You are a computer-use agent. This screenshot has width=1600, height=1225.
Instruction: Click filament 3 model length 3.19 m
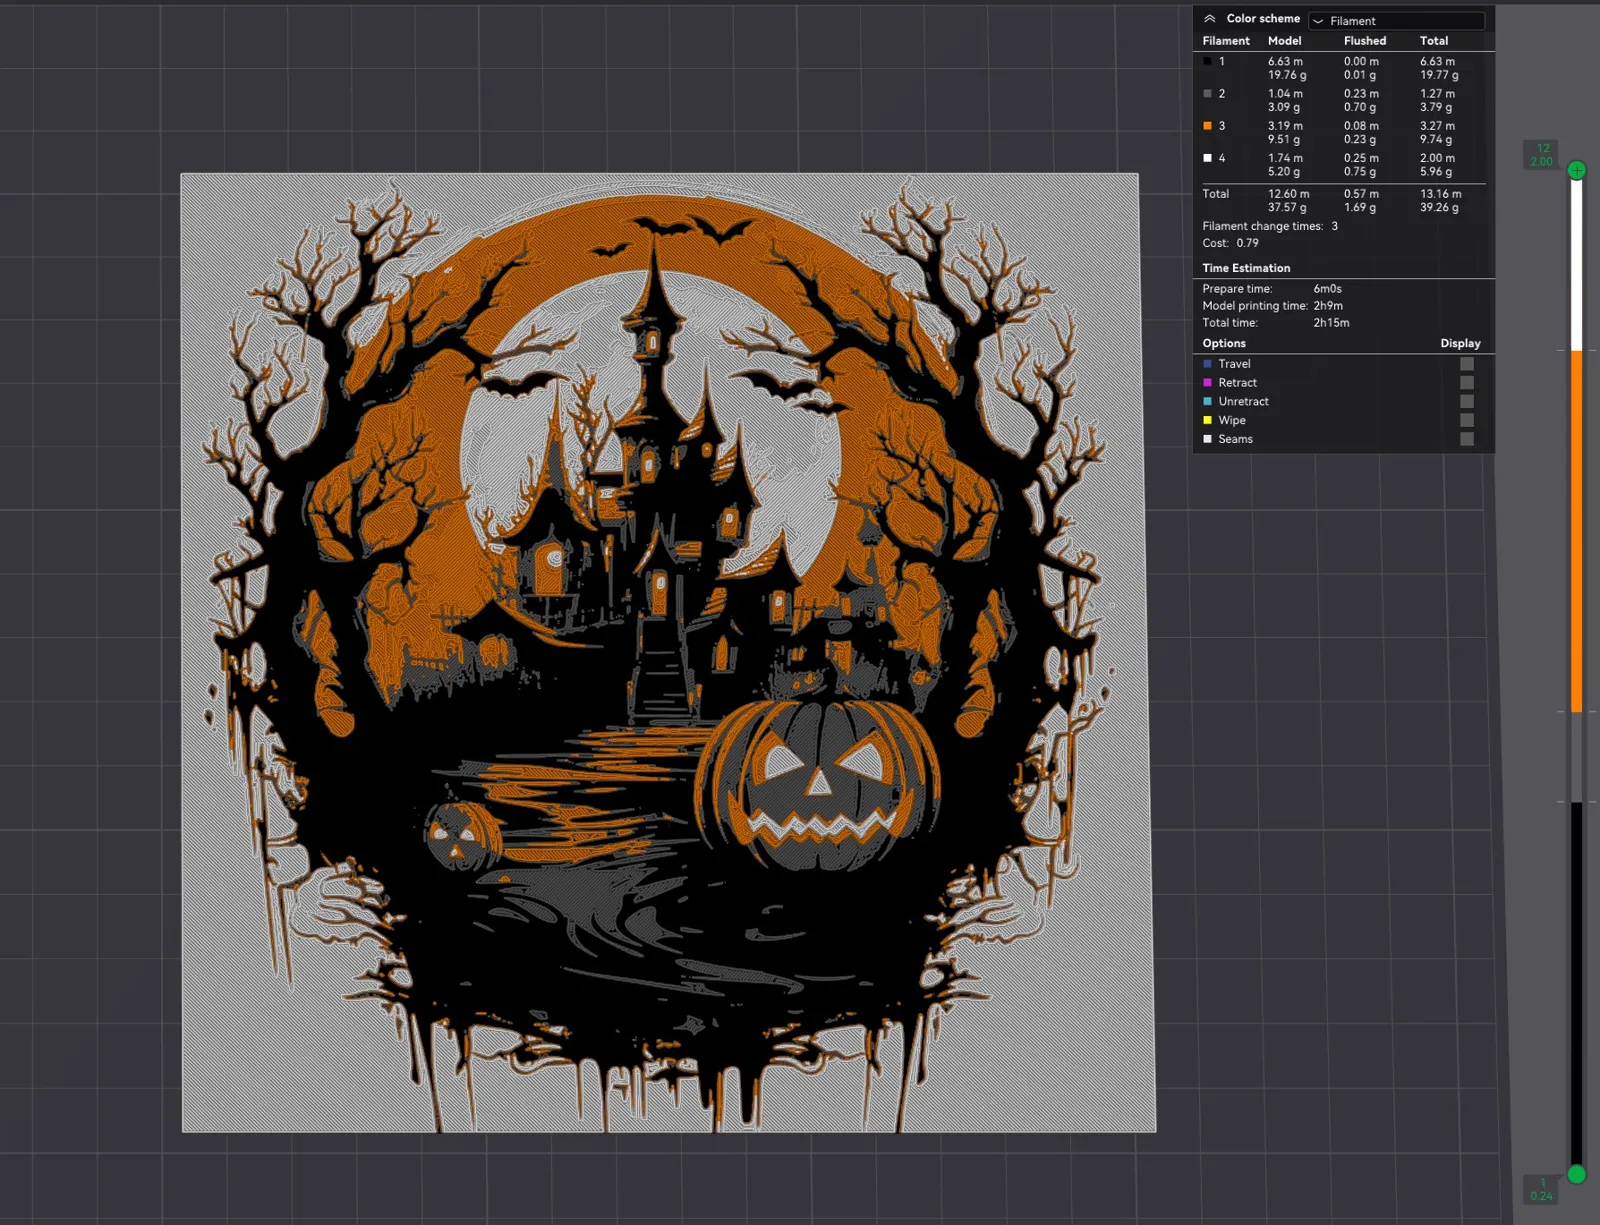tap(1285, 126)
